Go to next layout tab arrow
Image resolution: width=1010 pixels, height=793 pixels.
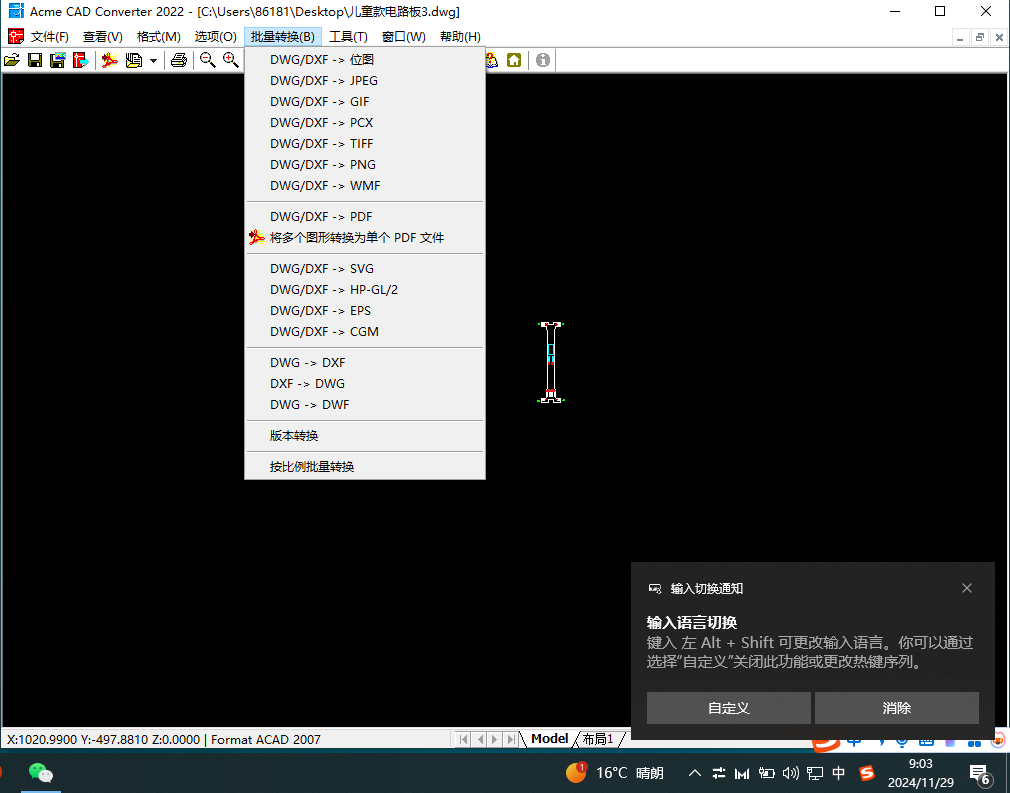tap(495, 739)
